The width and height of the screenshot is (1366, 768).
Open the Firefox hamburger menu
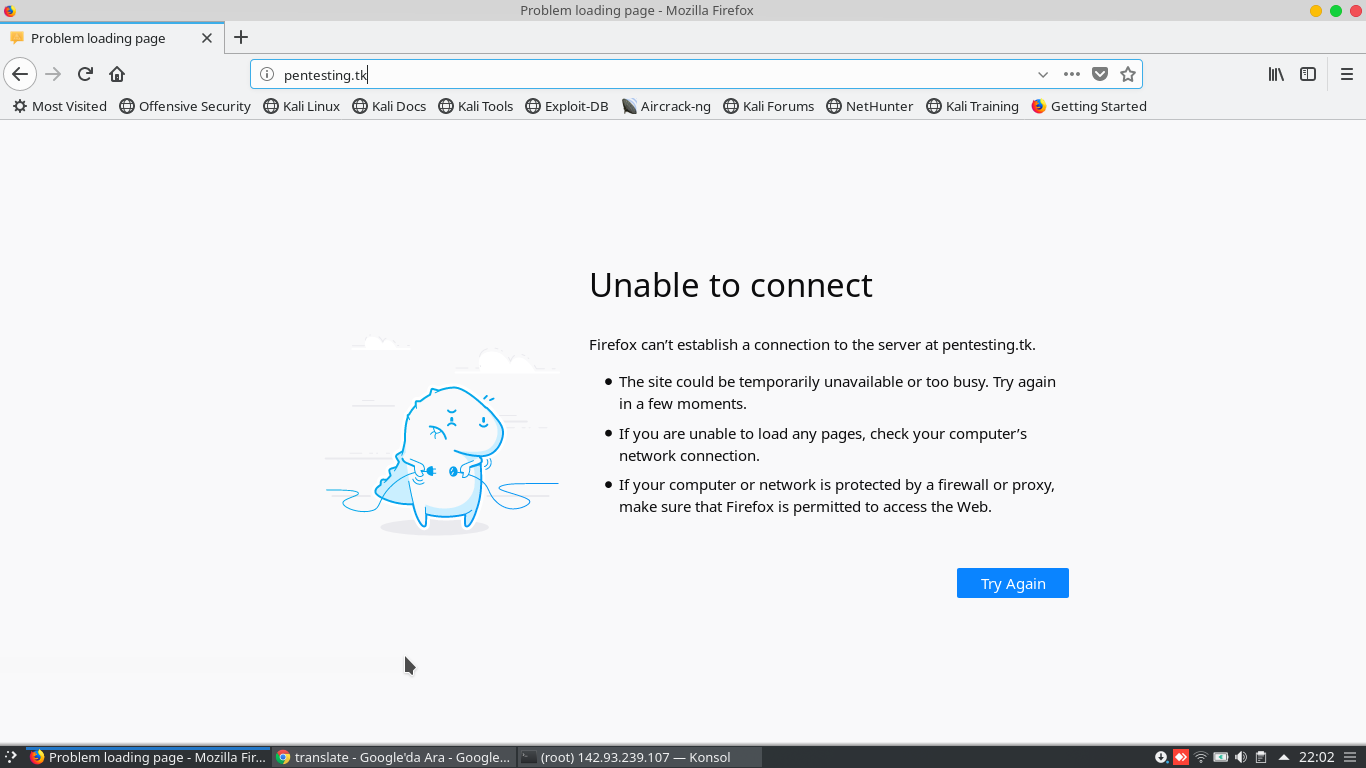click(1347, 74)
